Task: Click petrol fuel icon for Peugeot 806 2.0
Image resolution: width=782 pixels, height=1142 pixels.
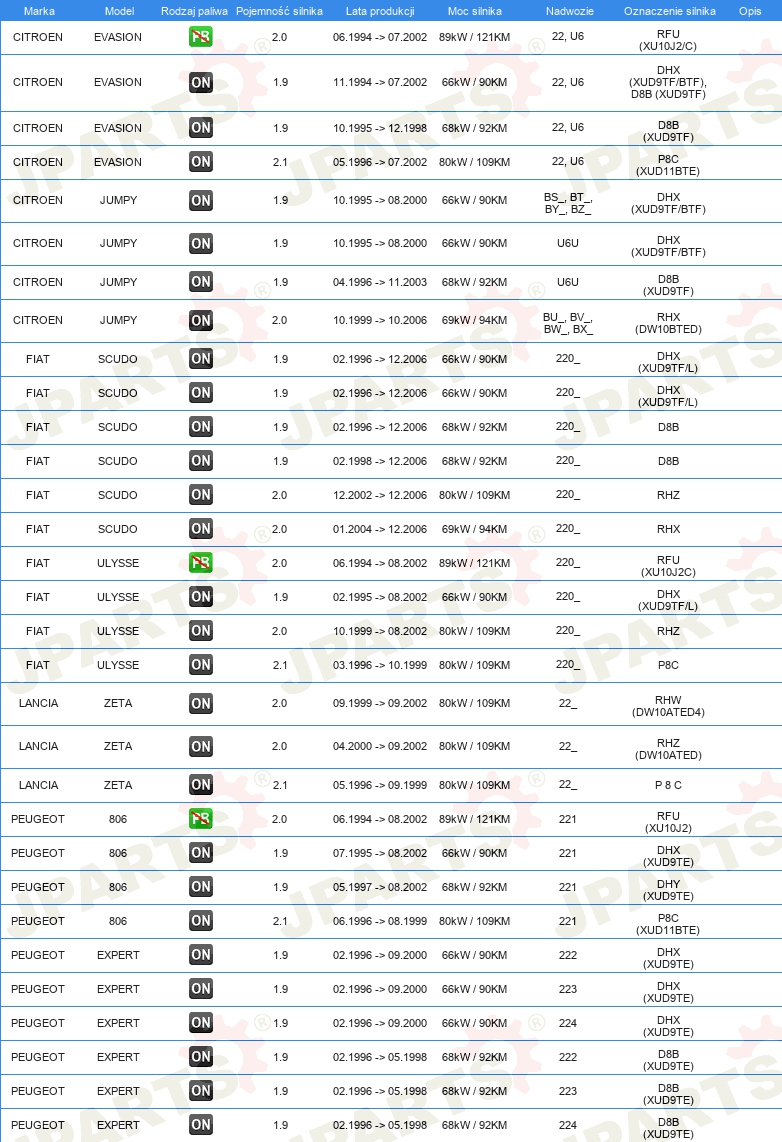Action: click(x=200, y=819)
